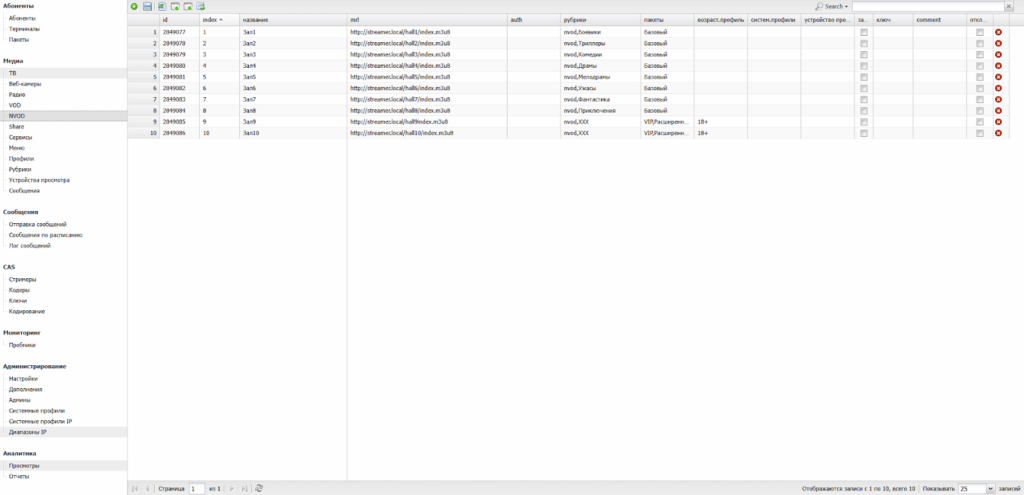The height and width of the screenshot is (495, 1024).
Task: Toggle the 'за...' checkbox for Зал3
Action: click(863, 55)
